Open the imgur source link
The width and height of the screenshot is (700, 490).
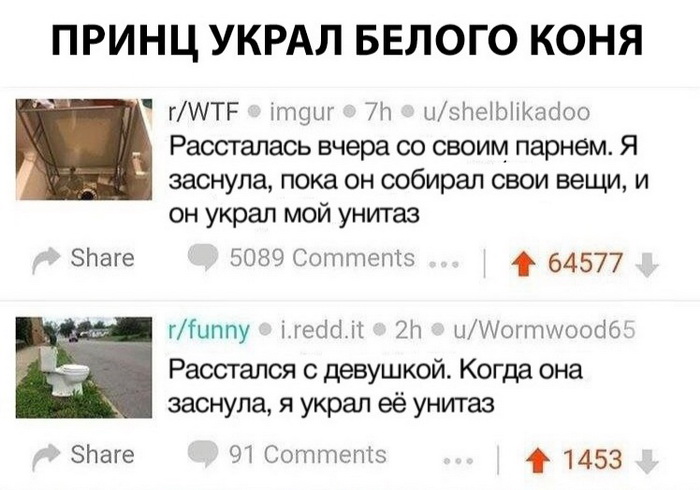point(302,113)
